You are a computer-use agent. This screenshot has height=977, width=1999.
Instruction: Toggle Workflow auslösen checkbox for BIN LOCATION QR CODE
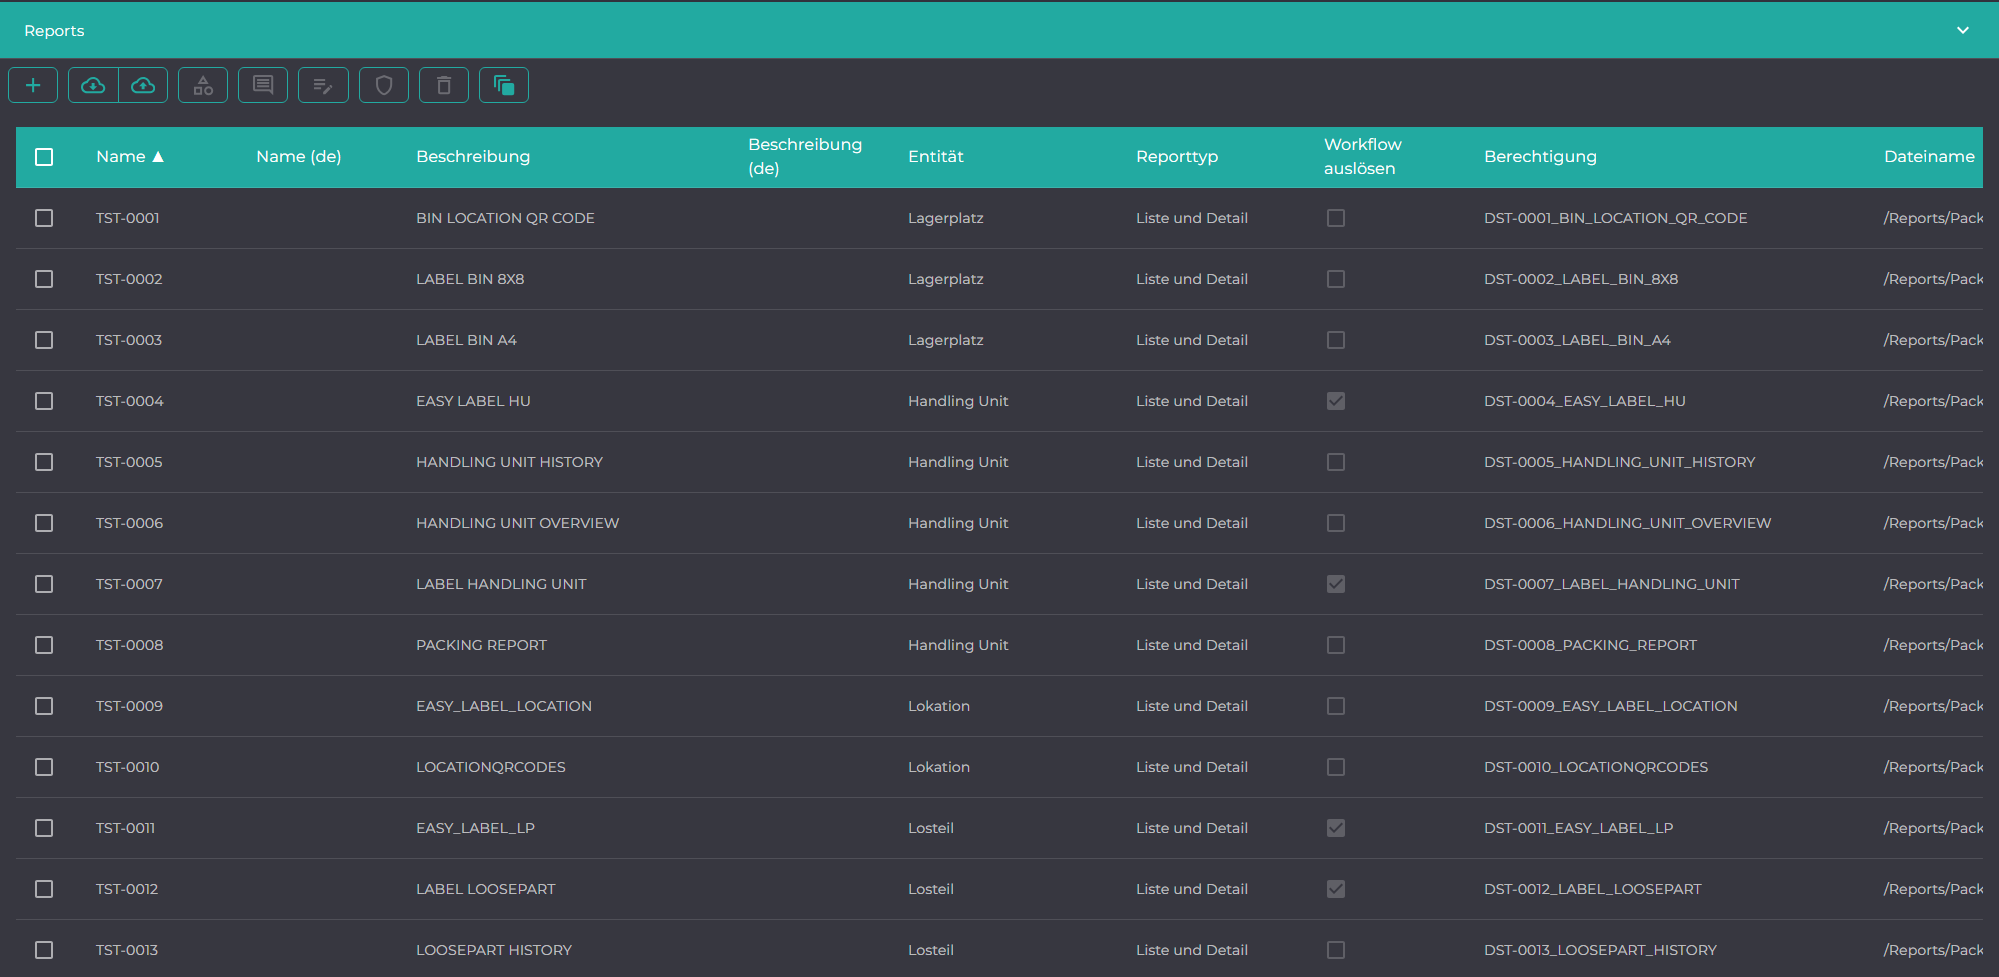(1336, 218)
